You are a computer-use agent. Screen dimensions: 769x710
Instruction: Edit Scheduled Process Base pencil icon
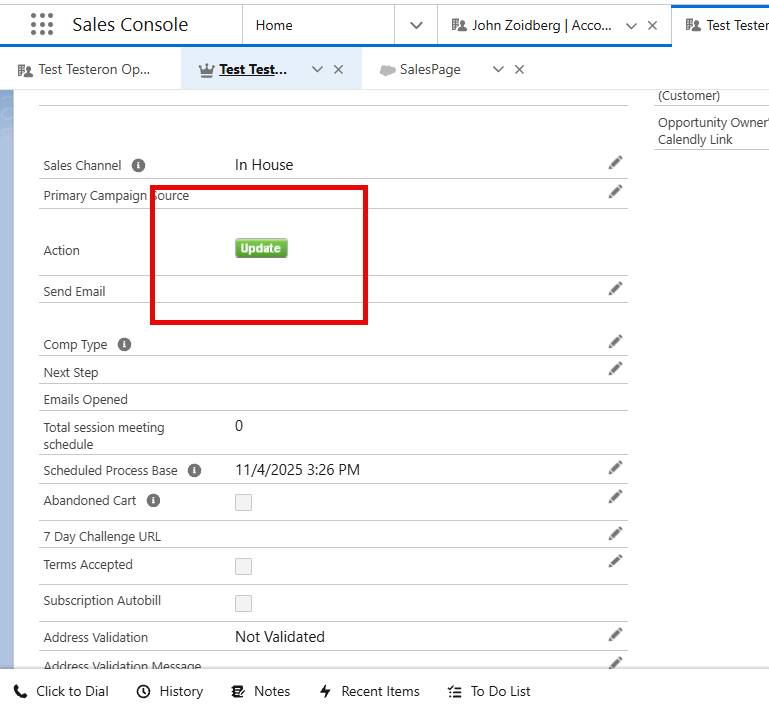pos(615,468)
